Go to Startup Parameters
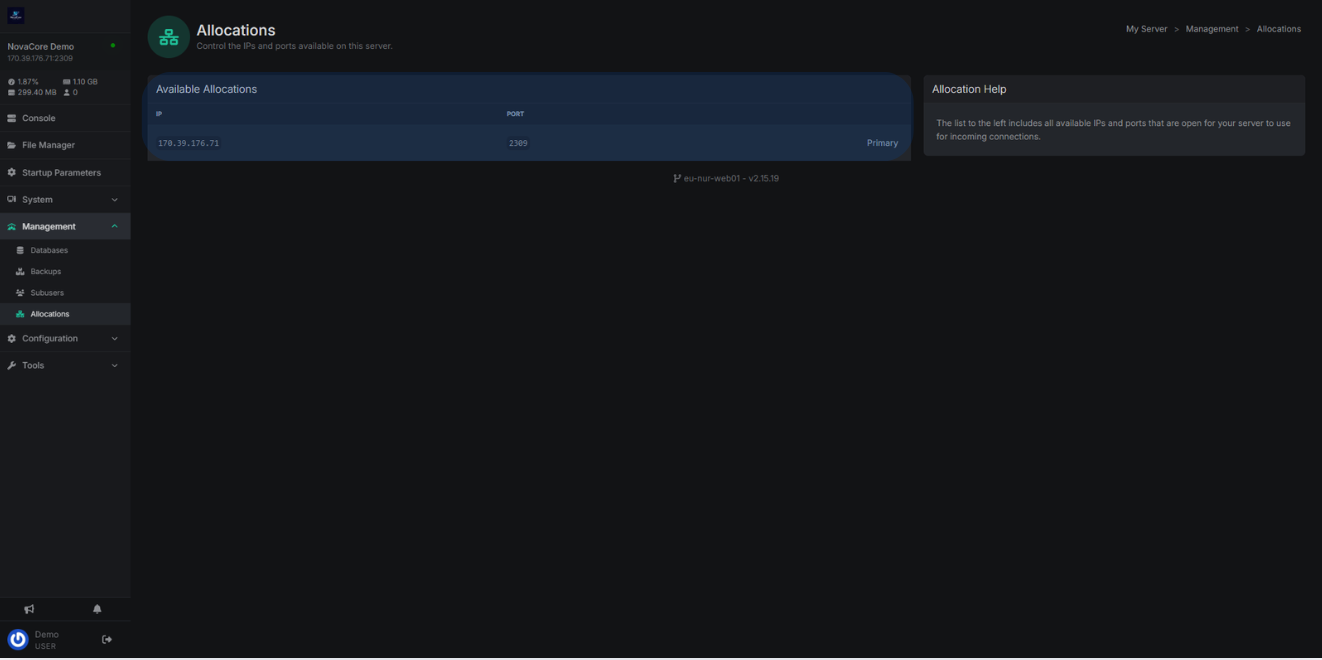This screenshot has height=660, width=1322. tap(61, 173)
